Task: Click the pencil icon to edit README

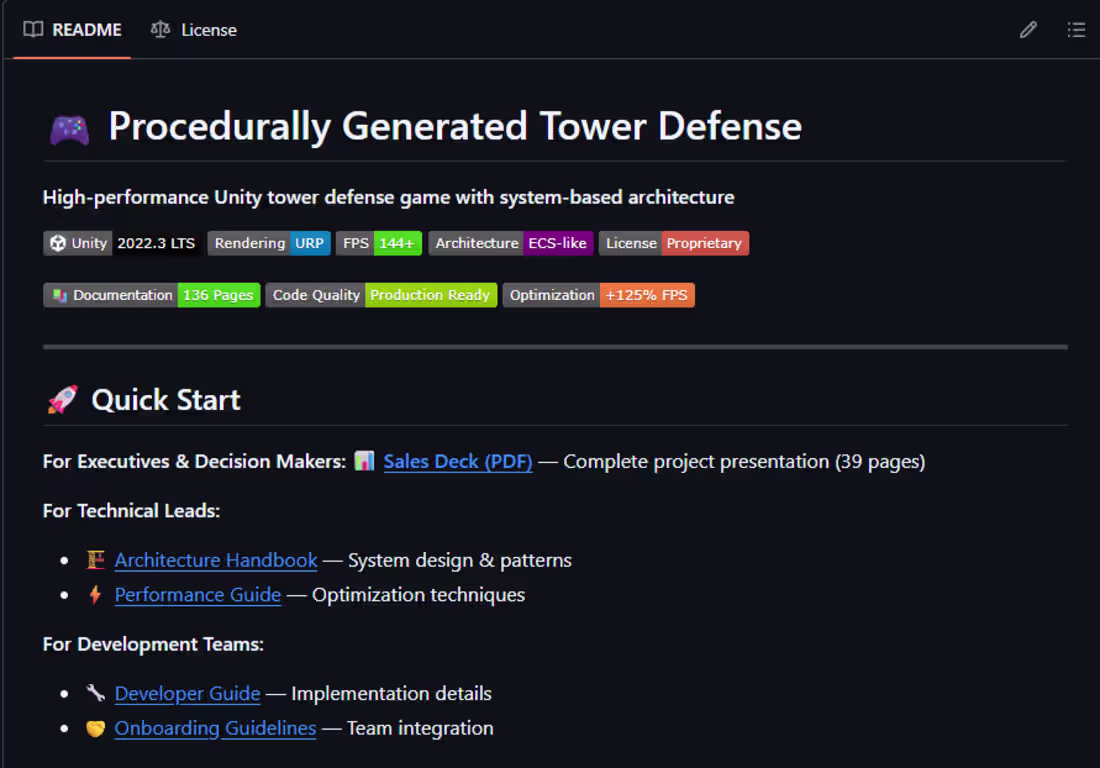Action: 1028,30
